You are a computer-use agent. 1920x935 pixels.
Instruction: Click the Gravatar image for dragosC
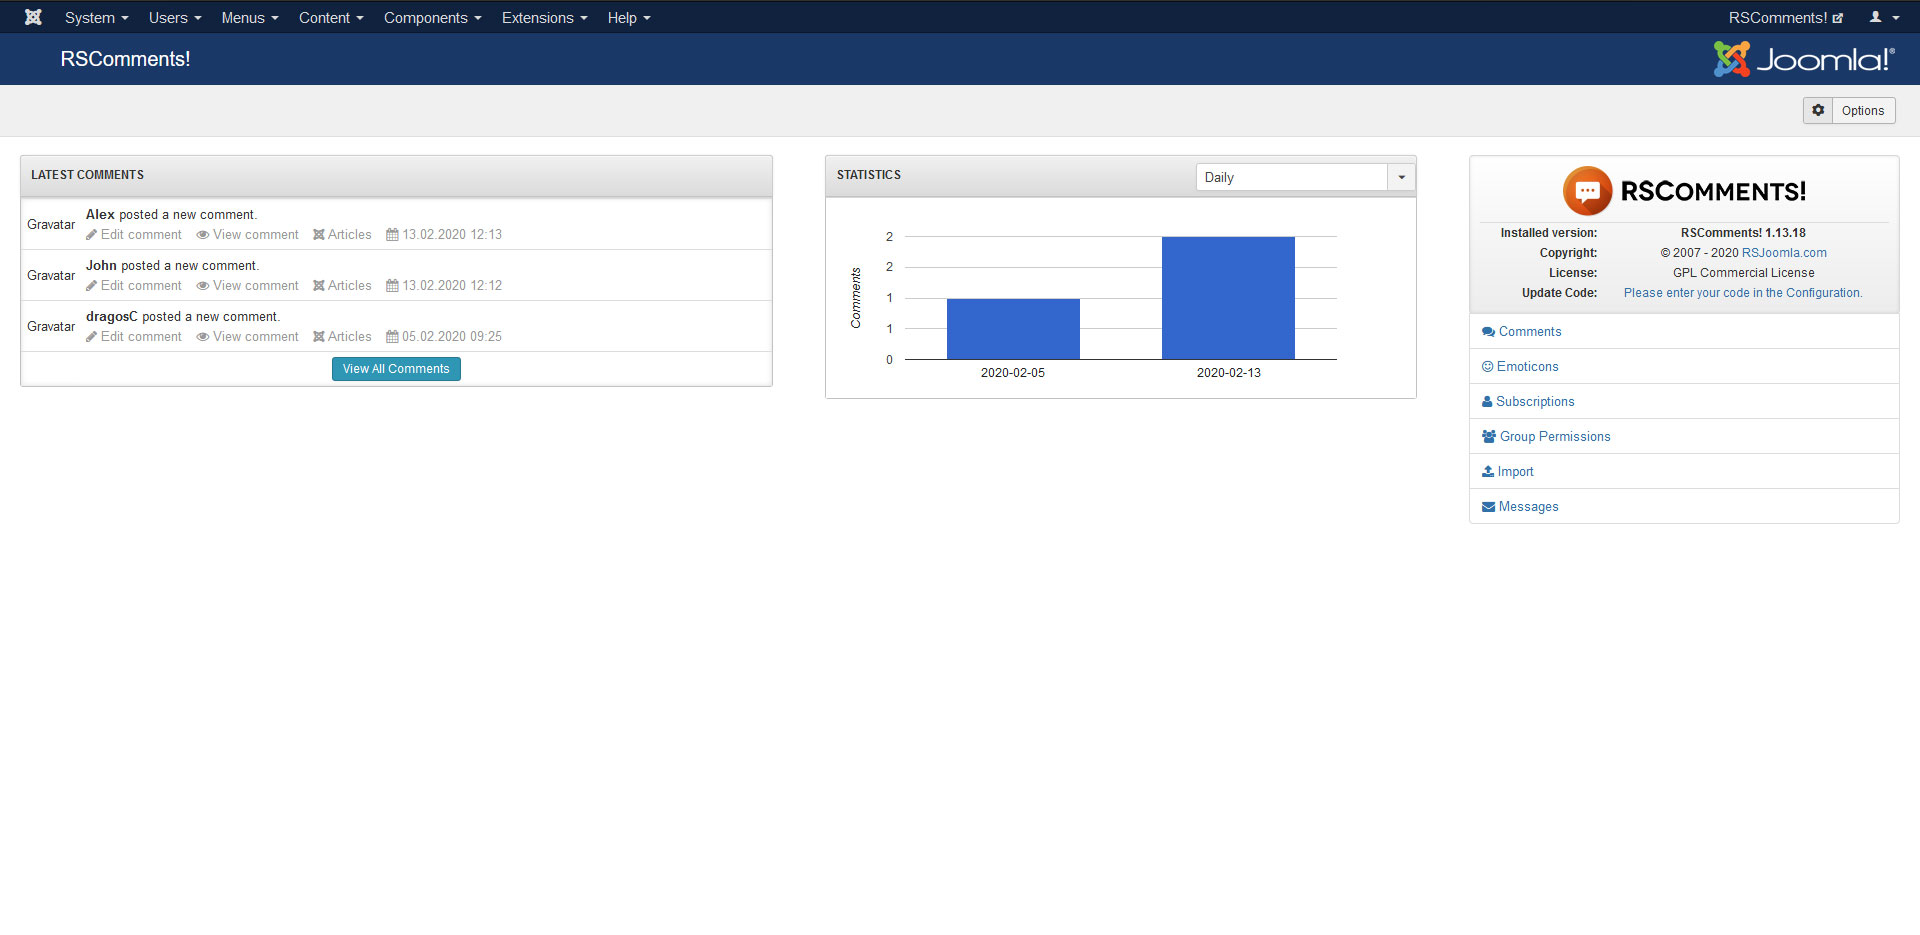(x=51, y=327)
